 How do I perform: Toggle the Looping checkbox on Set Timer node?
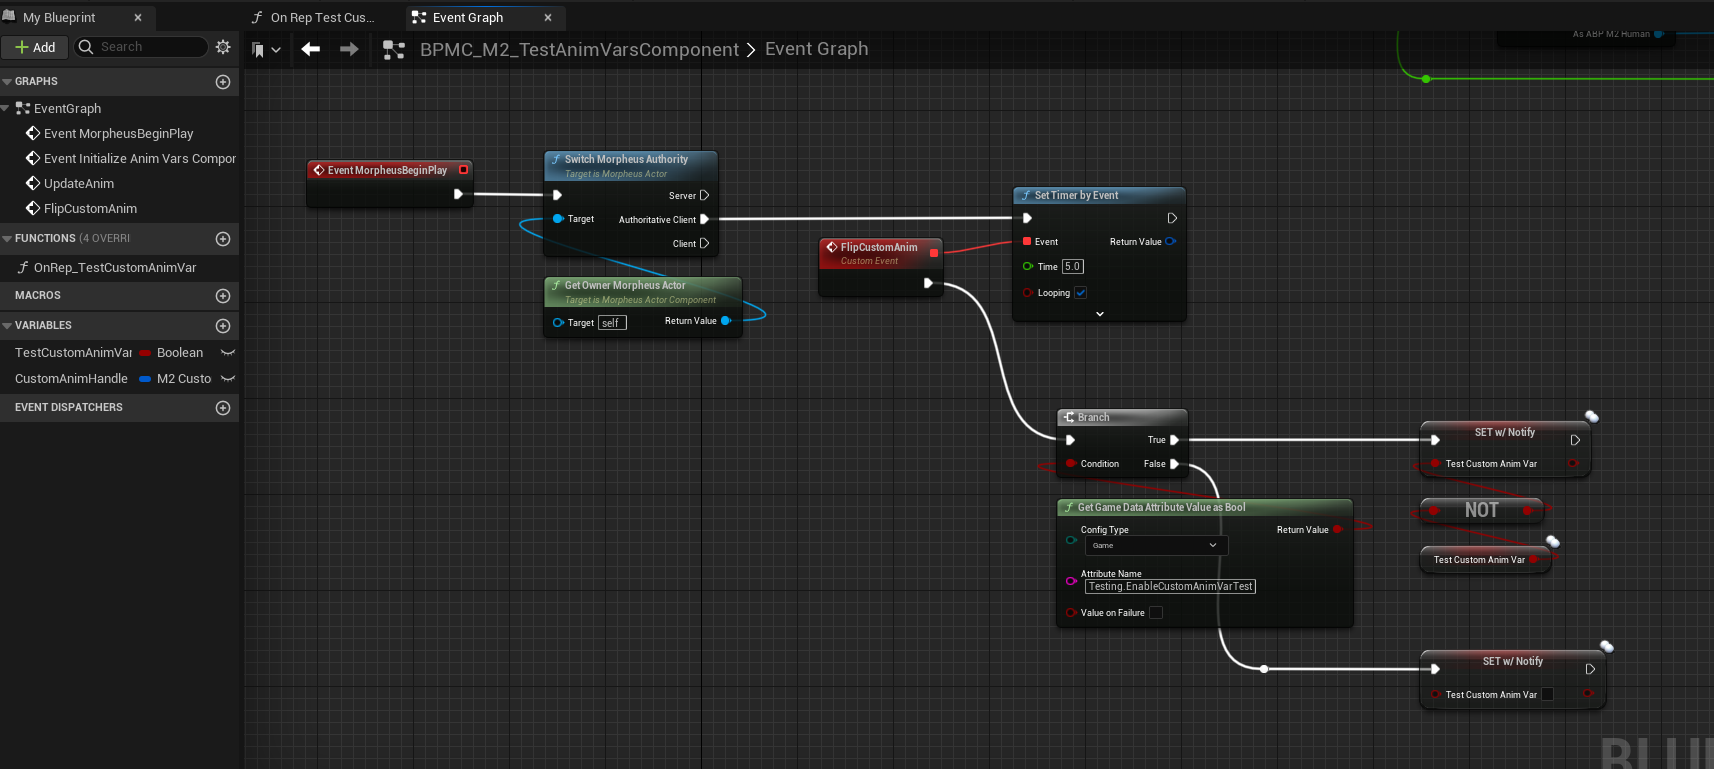[x=1081, y=293]
